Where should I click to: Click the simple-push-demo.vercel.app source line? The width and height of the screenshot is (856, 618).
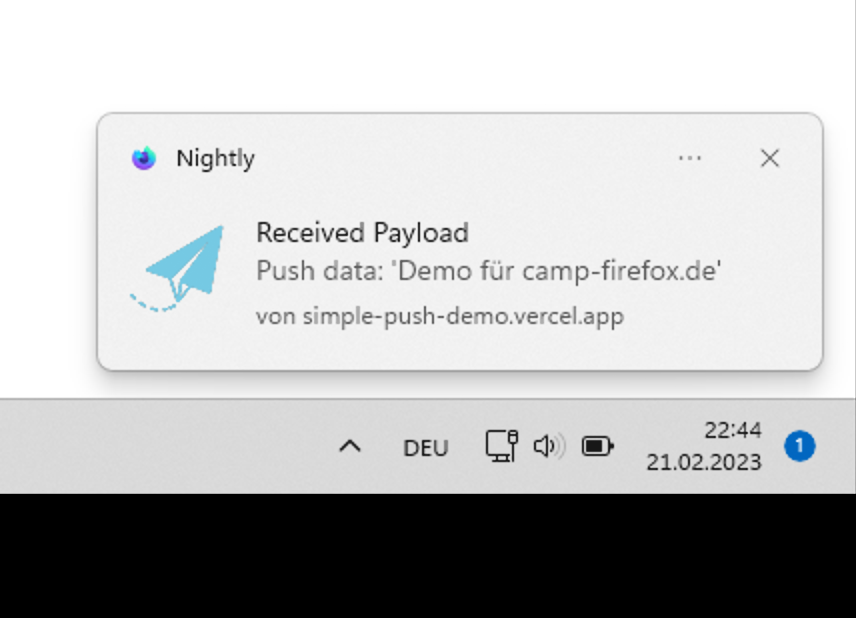coord(439,316)
